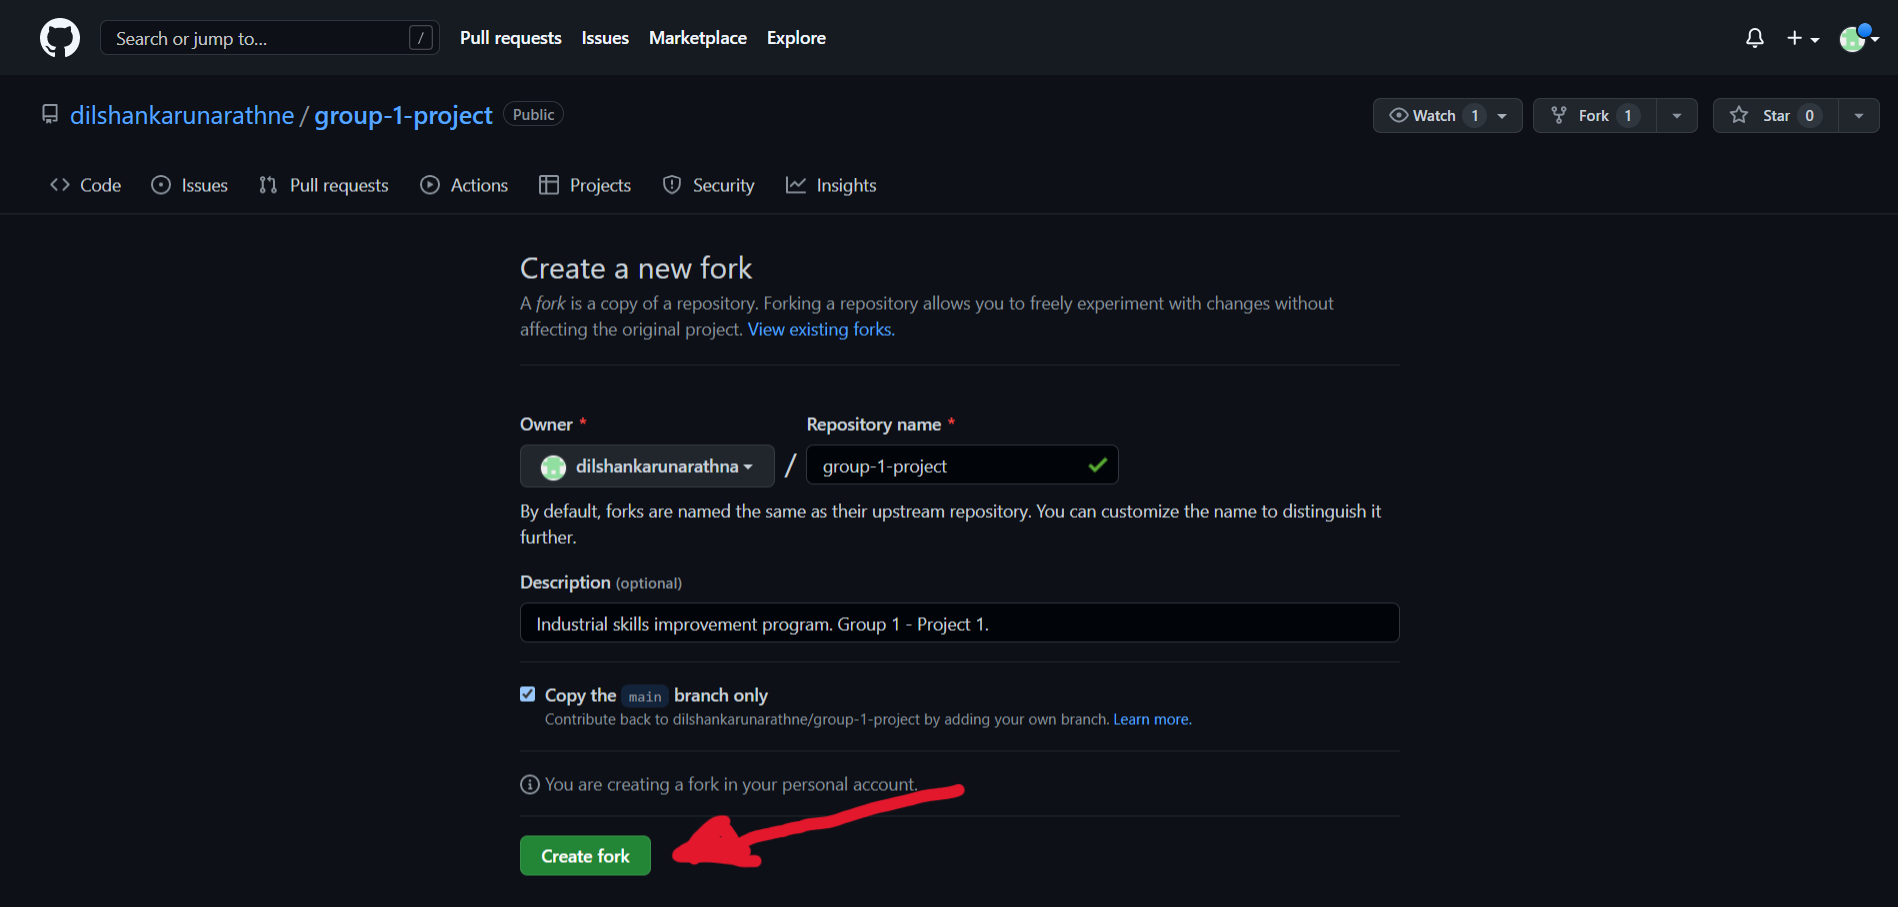Open the Learn more link
Viewport: 1898px width, 907px height.
(x=1152, y=719)
